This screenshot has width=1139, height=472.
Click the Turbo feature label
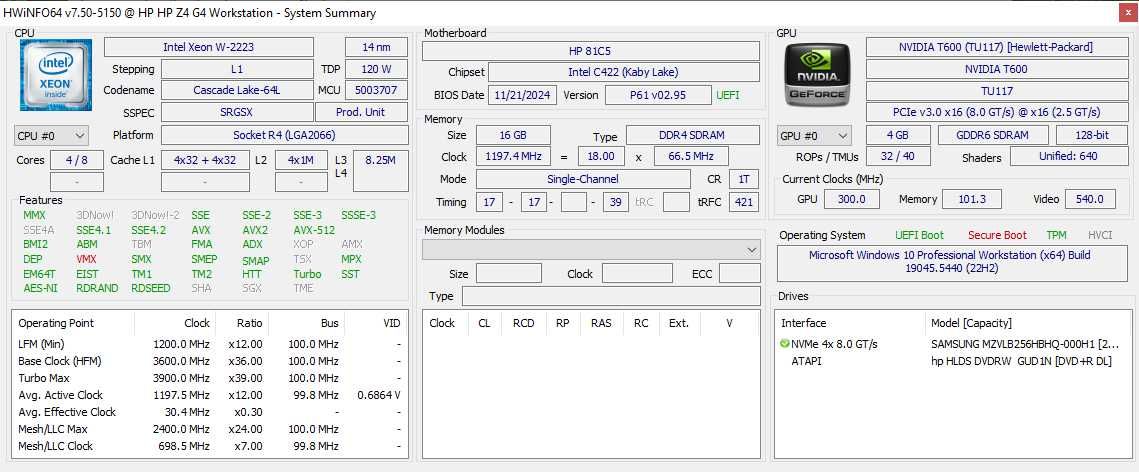pos(307,274)
